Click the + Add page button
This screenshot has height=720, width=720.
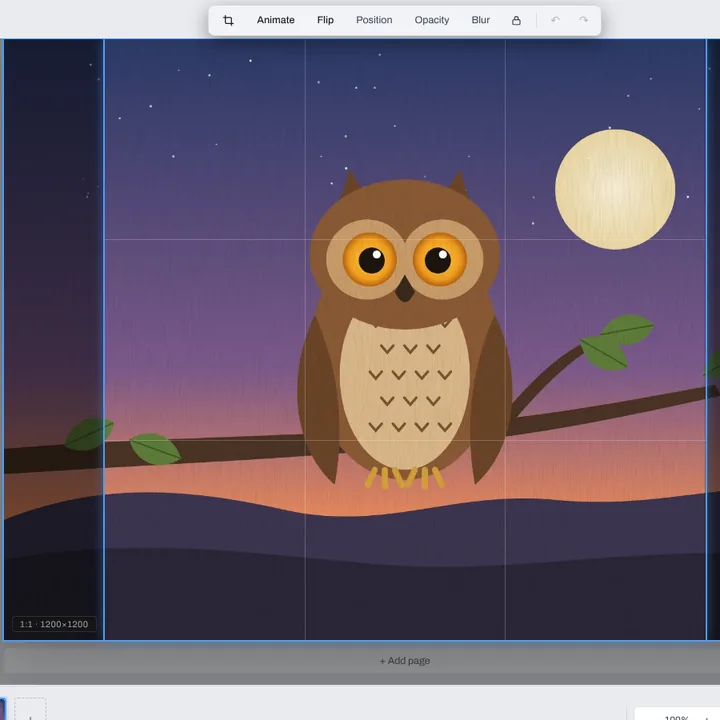click(405, 661)
